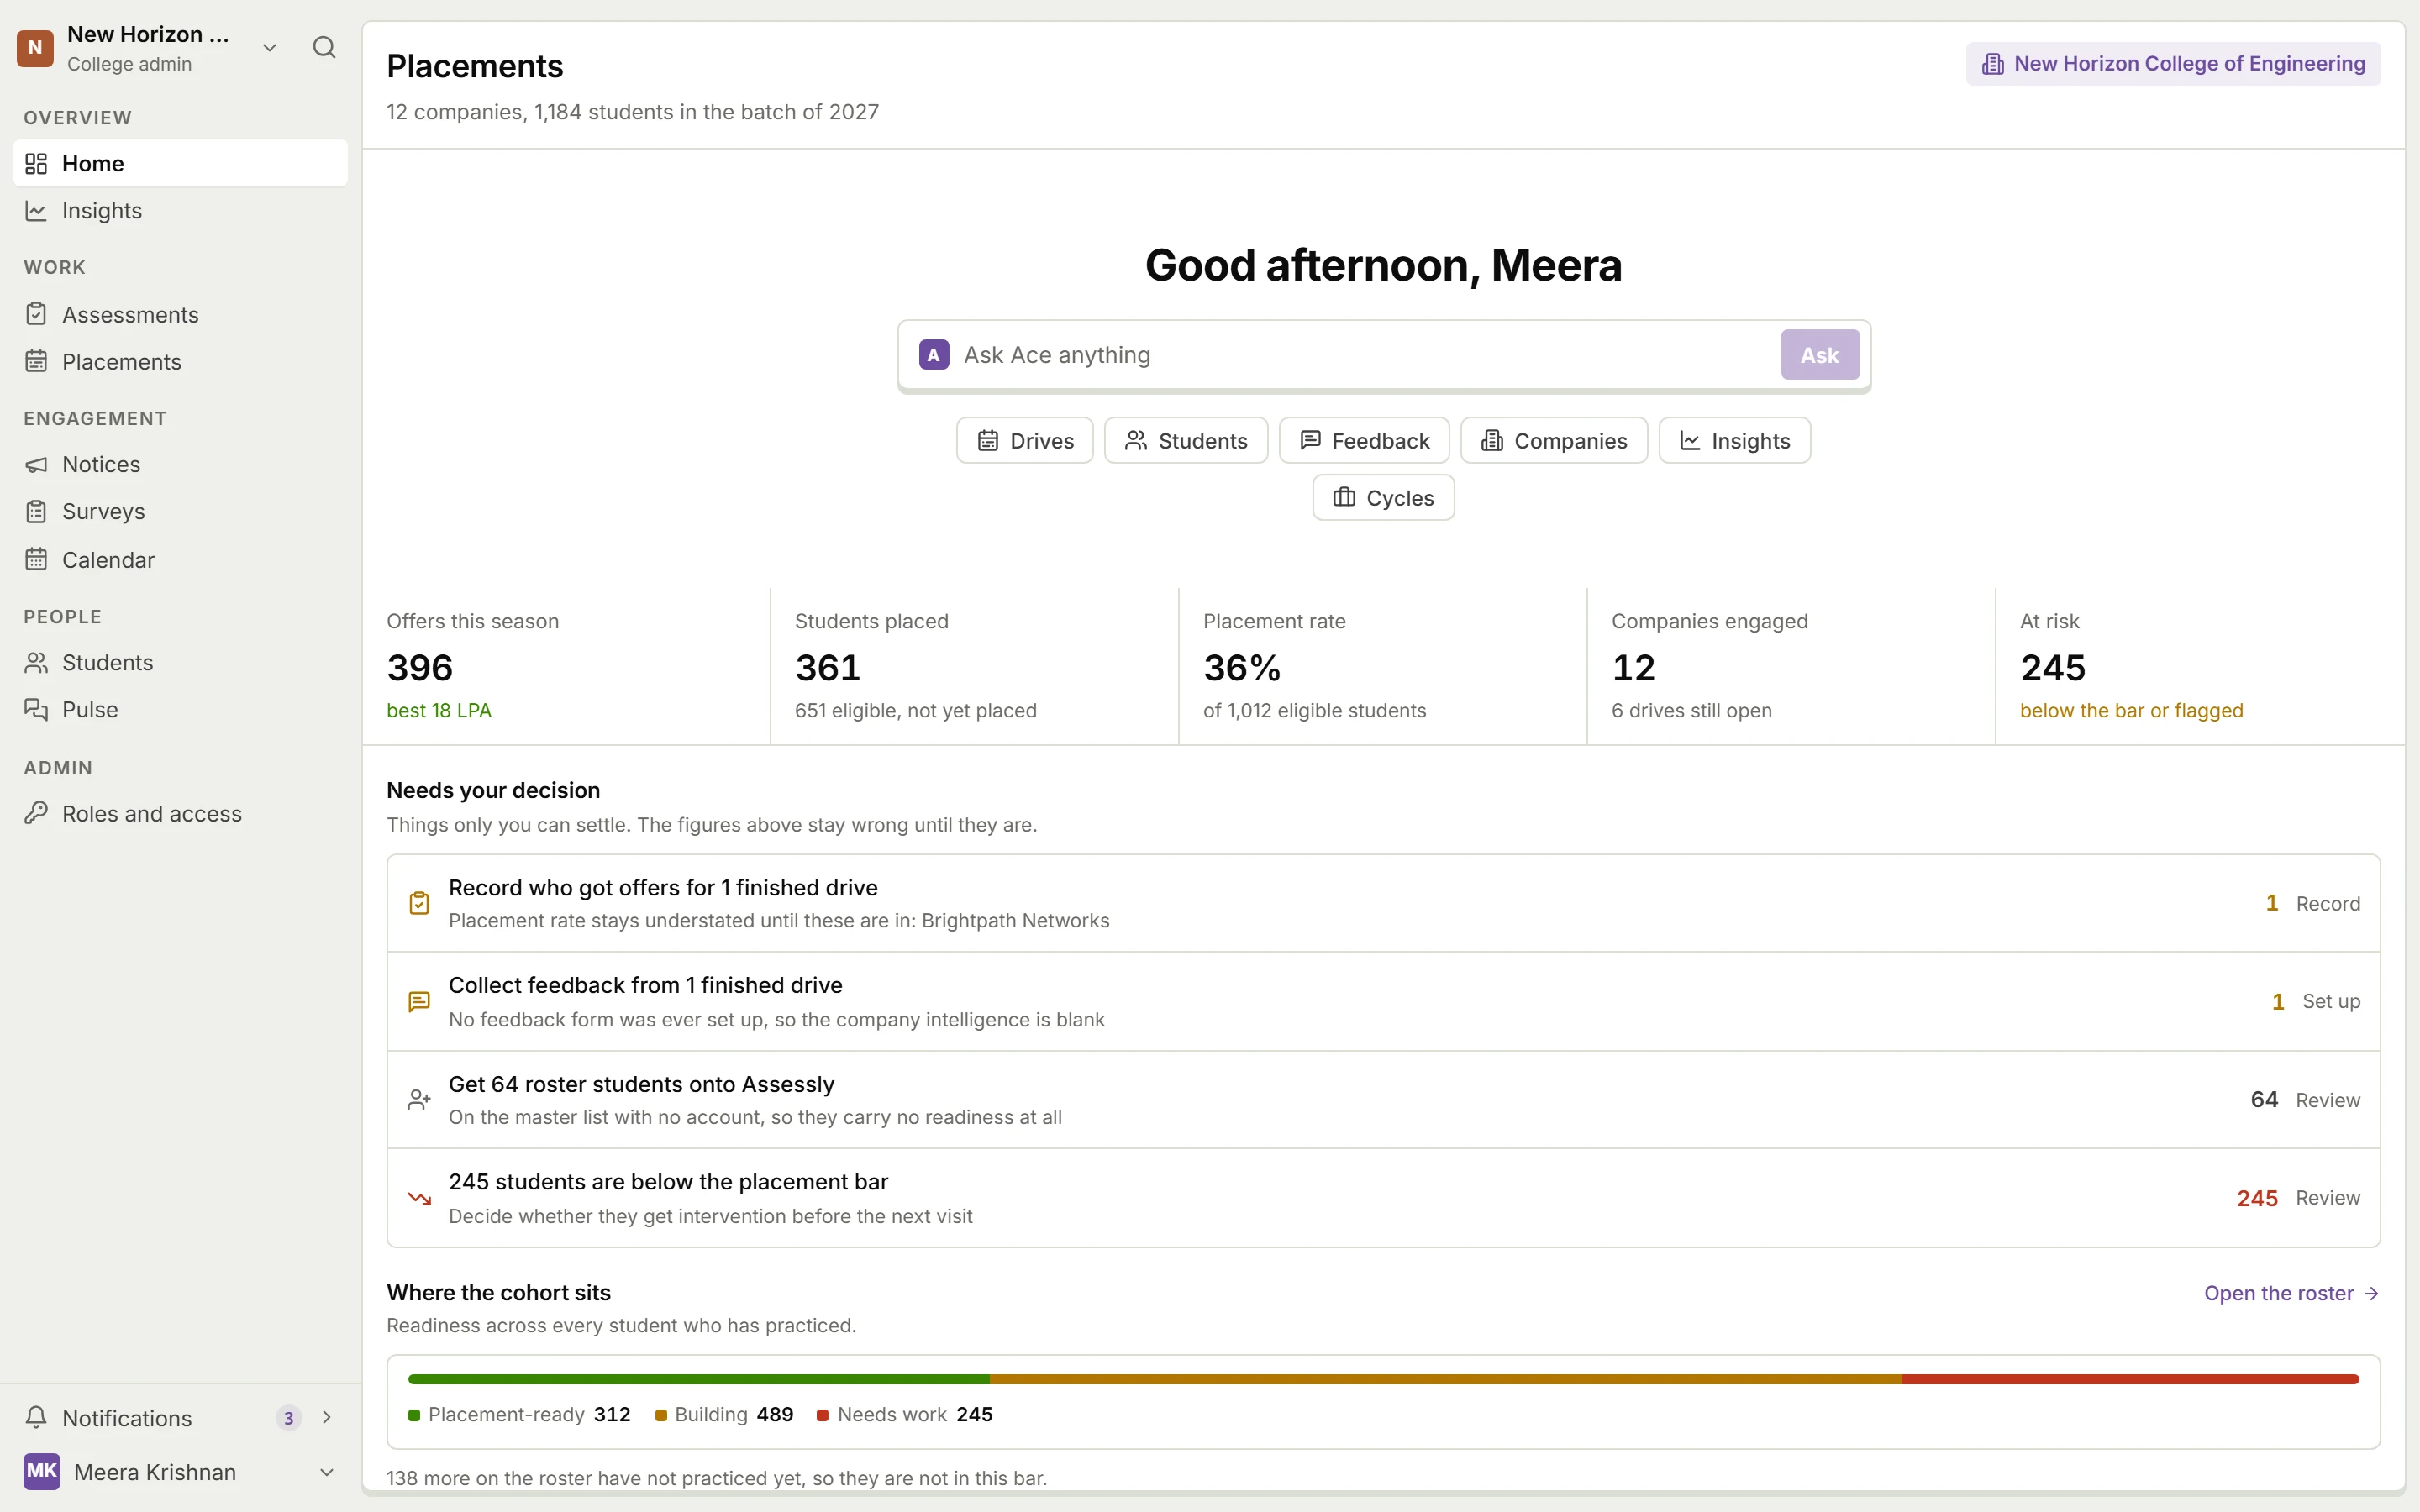This screenshot has height=1512, width=2420.
Task: Click the downward trend icon beside 245 students row
Action: point(419,1198)
